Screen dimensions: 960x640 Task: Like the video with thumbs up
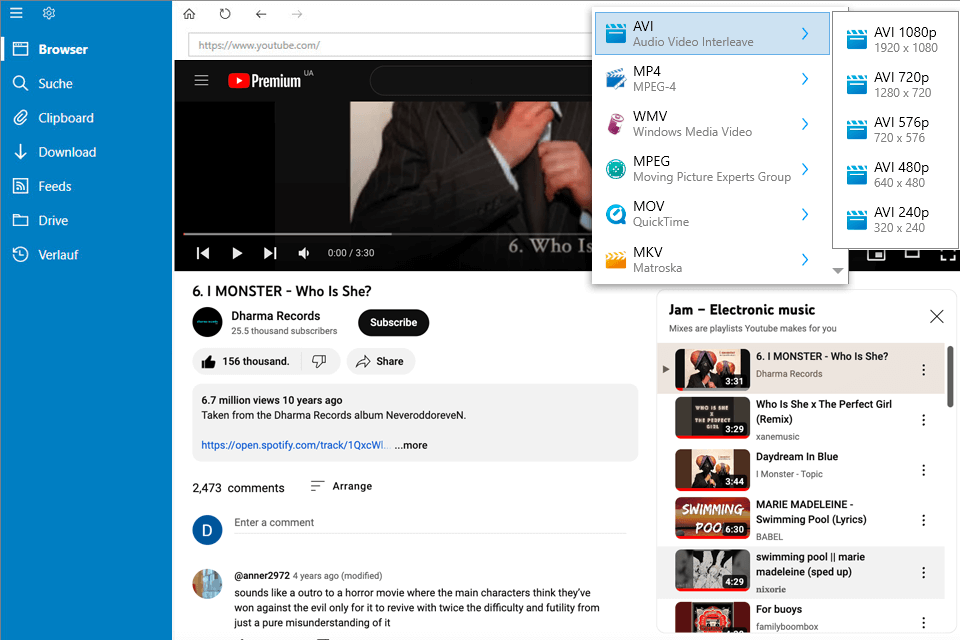(x=247, y=361)
